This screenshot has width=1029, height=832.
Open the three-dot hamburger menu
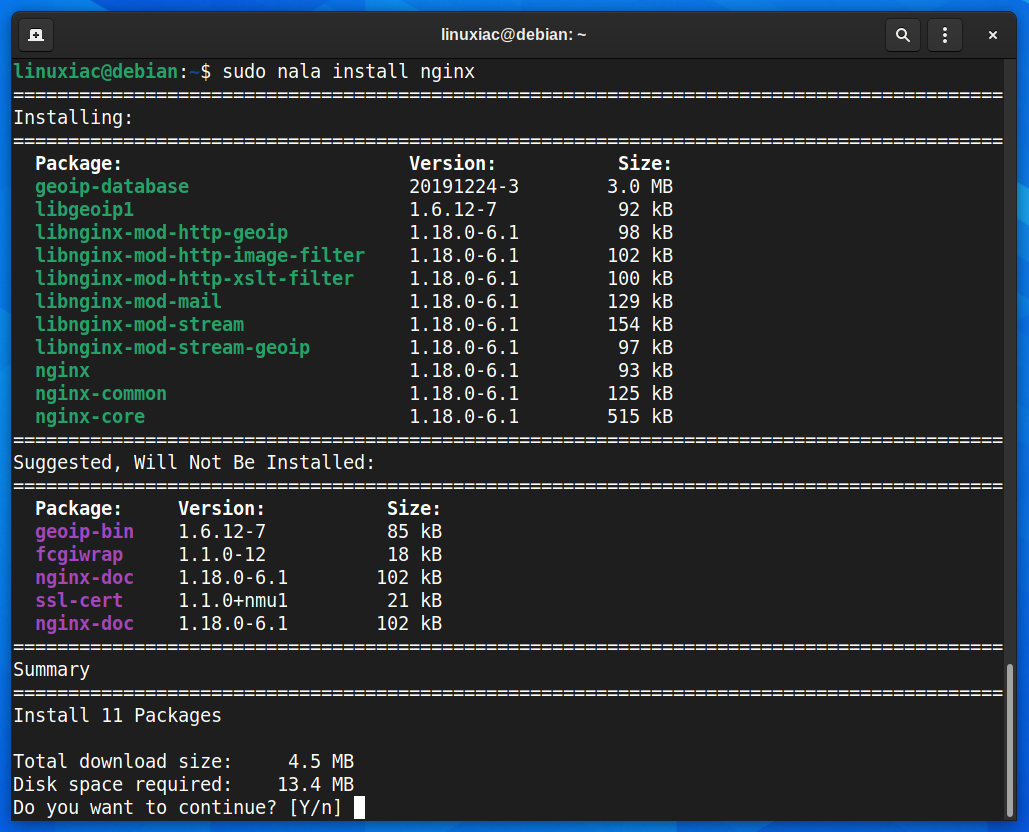click(x=944, y=35)
